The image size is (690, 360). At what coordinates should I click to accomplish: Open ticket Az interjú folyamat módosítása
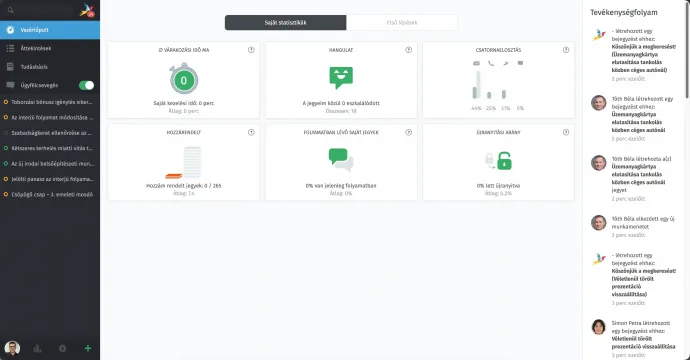(50, 118)
